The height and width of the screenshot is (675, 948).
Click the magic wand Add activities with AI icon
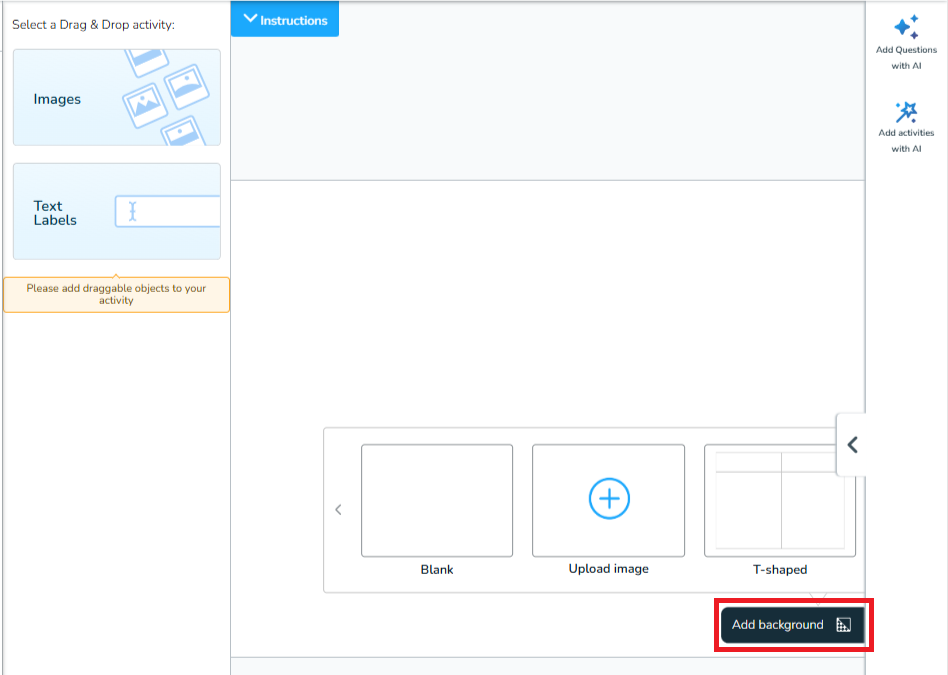coord(906,113)
